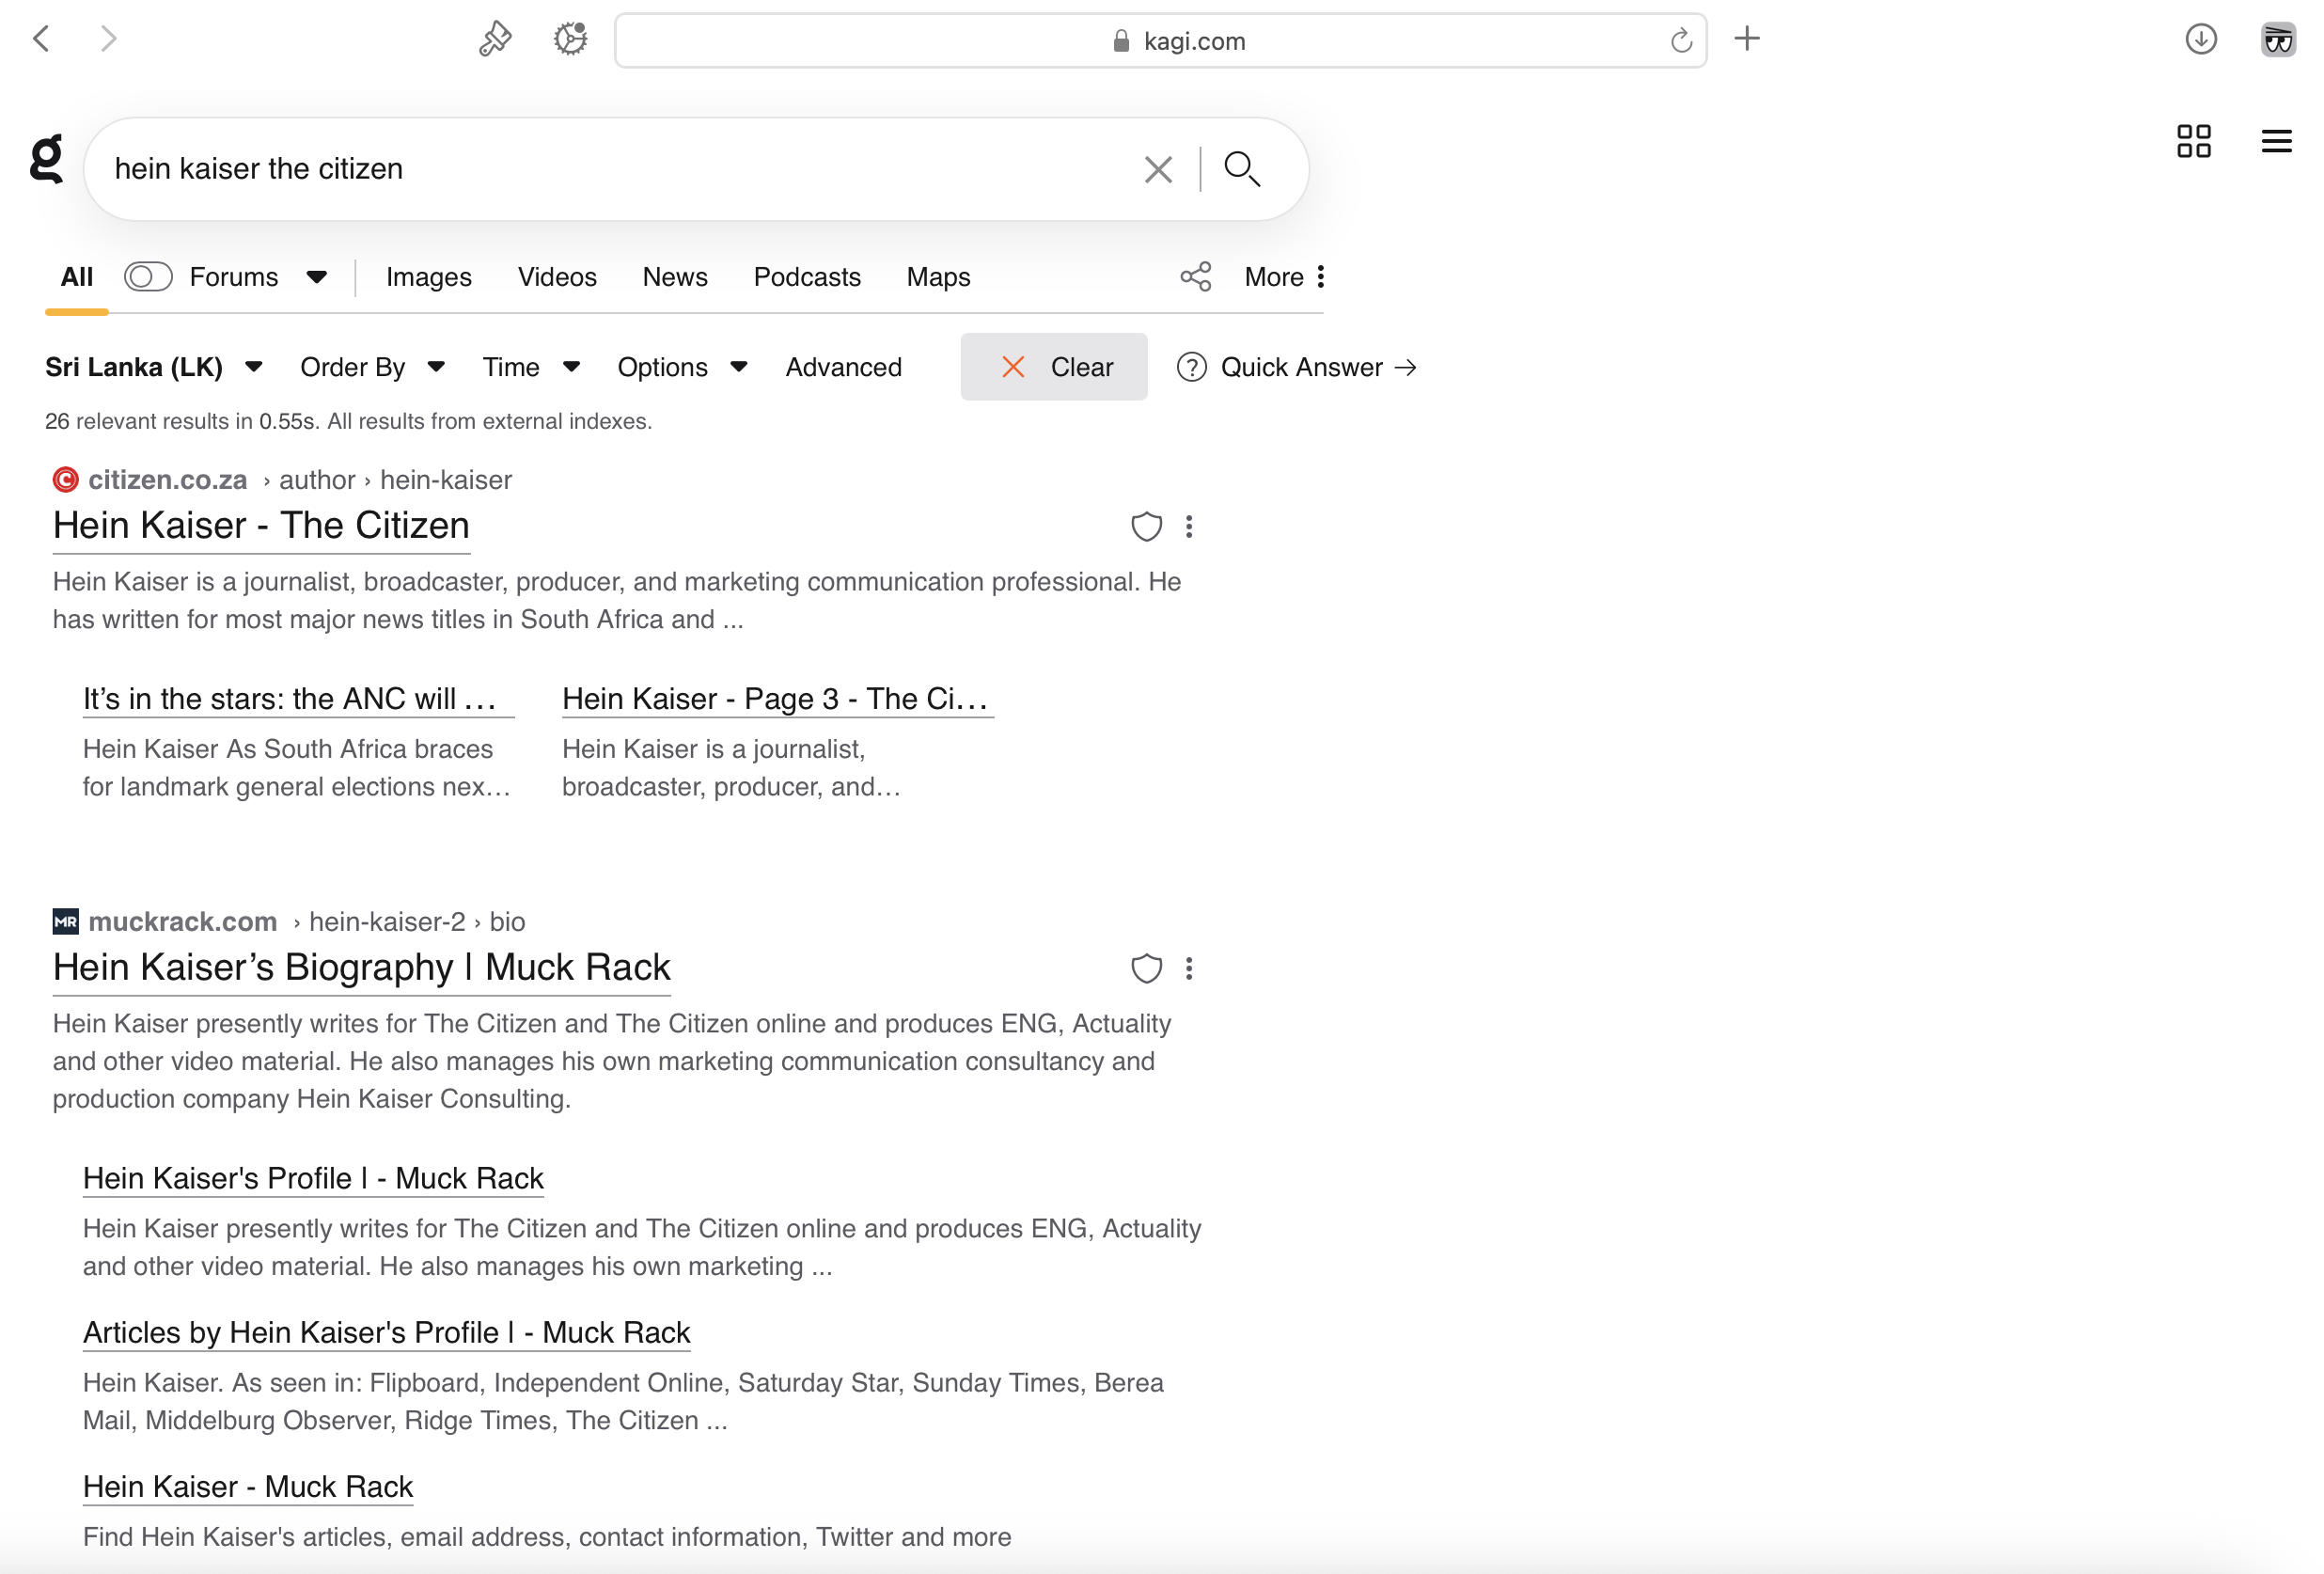
Task: Toggle the Forums switch on
Action: click(x=148, y=277)
